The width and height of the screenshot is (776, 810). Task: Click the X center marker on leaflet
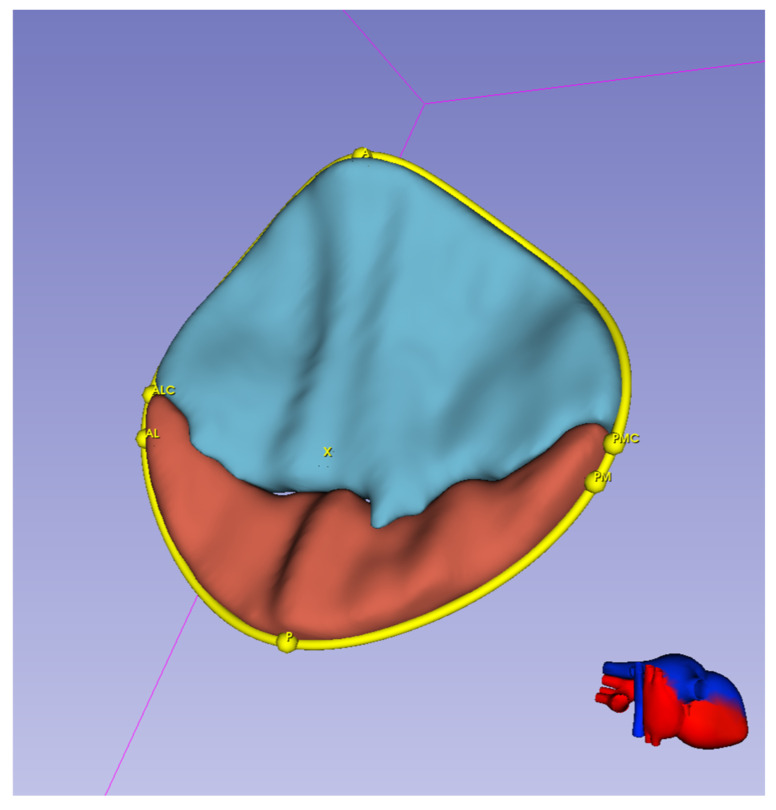coord(327,452)
